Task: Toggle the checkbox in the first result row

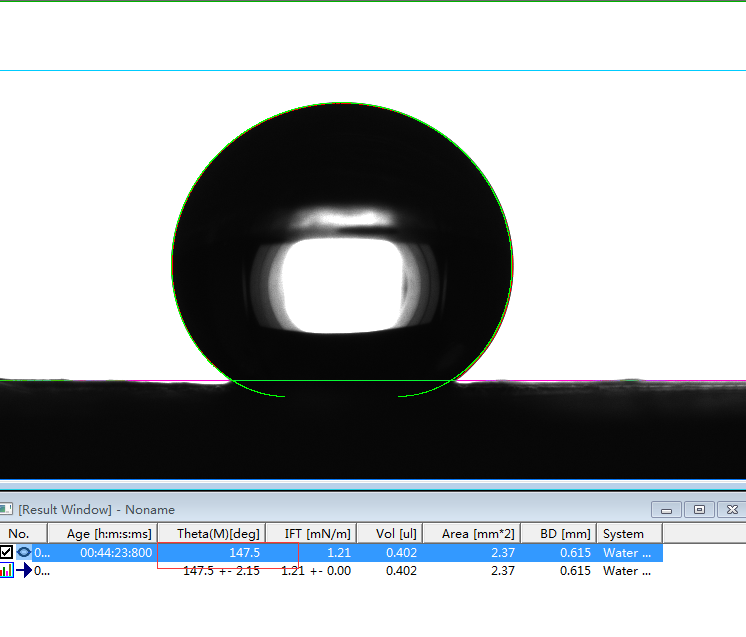Action: click(7, 552)
